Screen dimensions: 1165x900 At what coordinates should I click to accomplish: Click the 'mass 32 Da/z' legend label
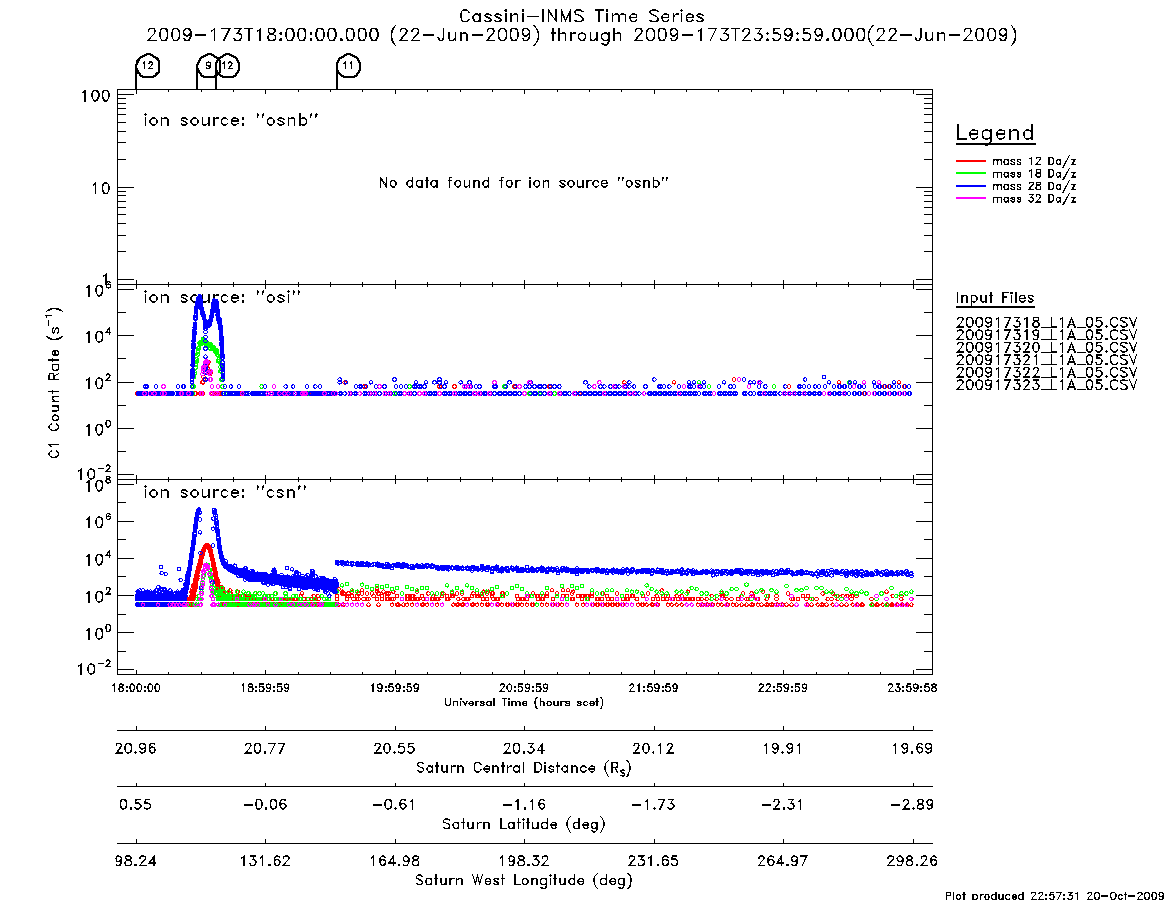pyautogui.click(x=1034, y=199)
